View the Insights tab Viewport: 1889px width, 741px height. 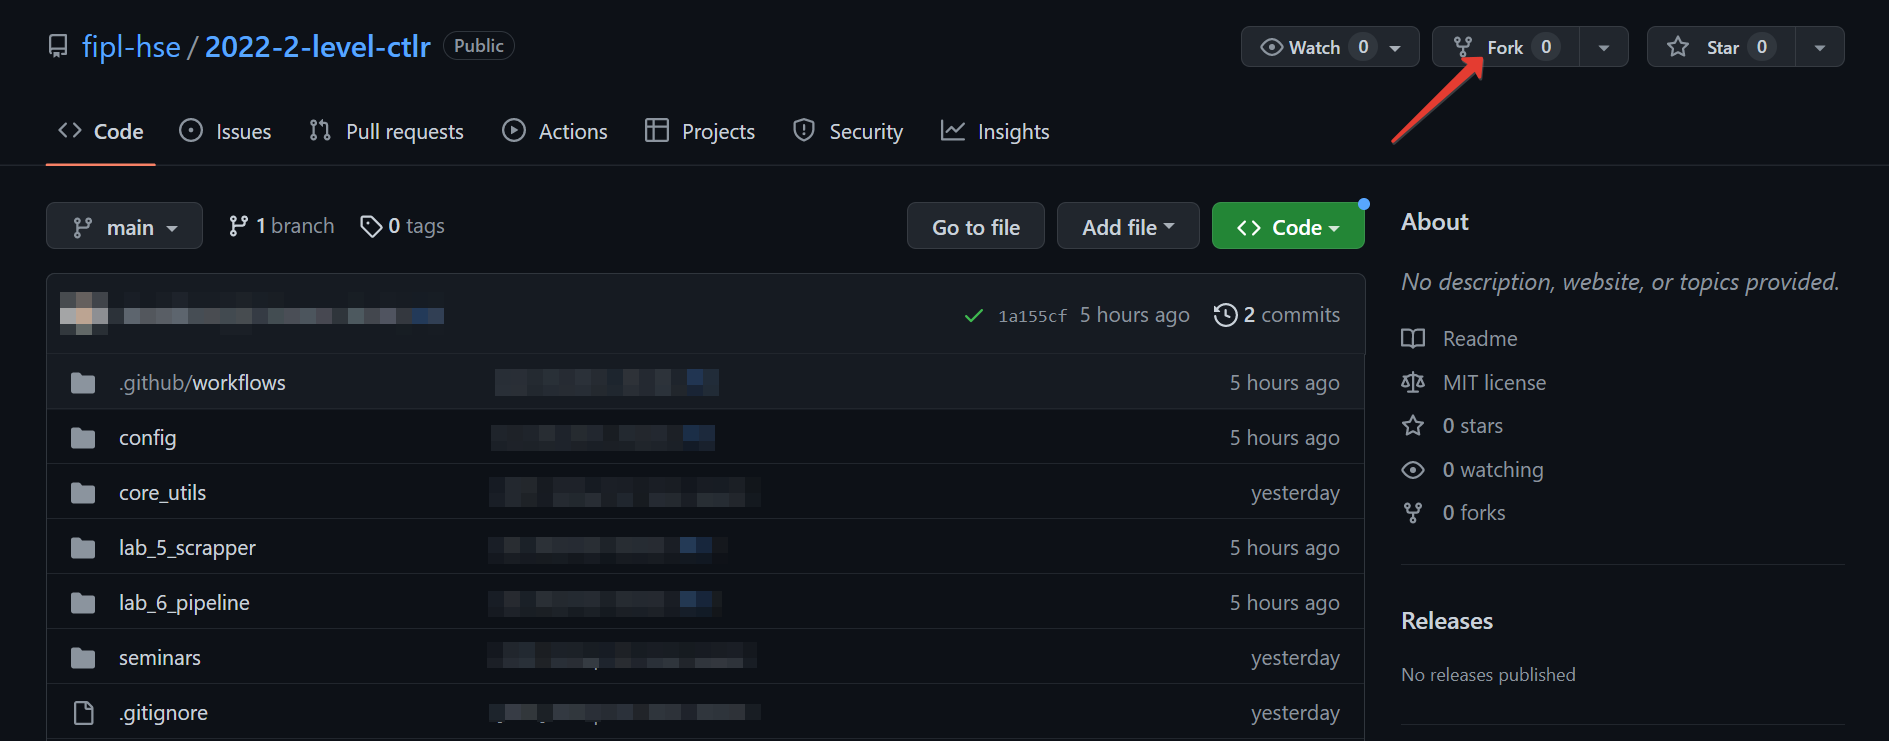(x=995, y=131)
